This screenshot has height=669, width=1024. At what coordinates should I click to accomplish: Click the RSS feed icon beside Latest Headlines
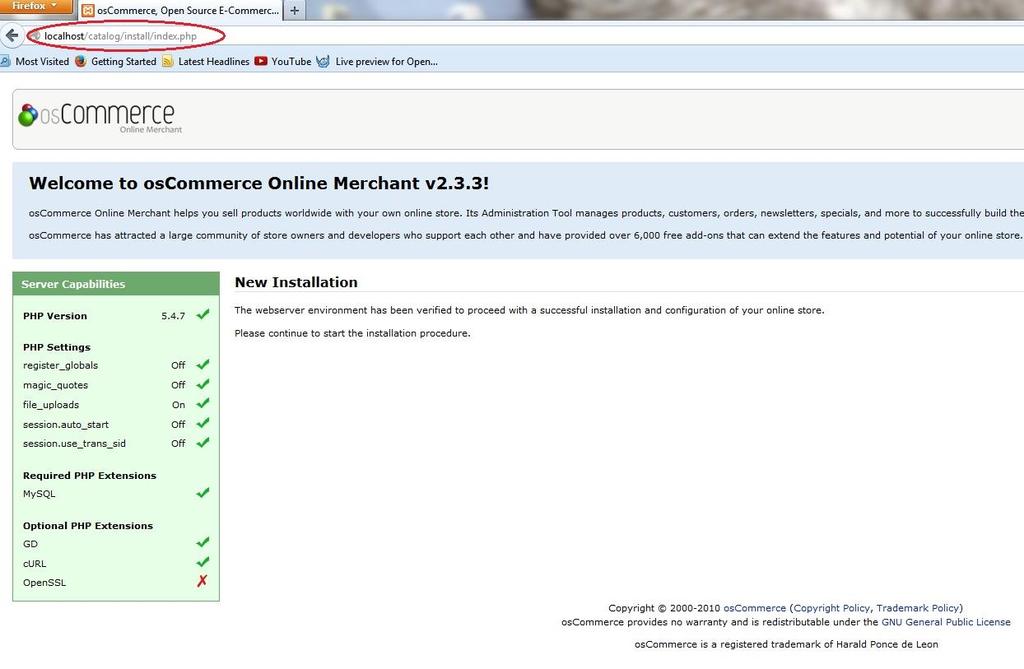click(x=168, y=61)
